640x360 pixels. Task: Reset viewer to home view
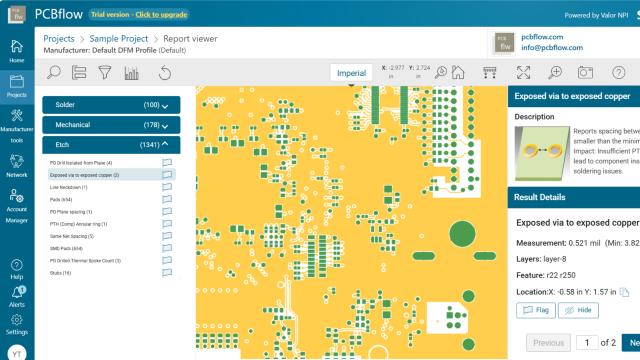coord(458,73)
